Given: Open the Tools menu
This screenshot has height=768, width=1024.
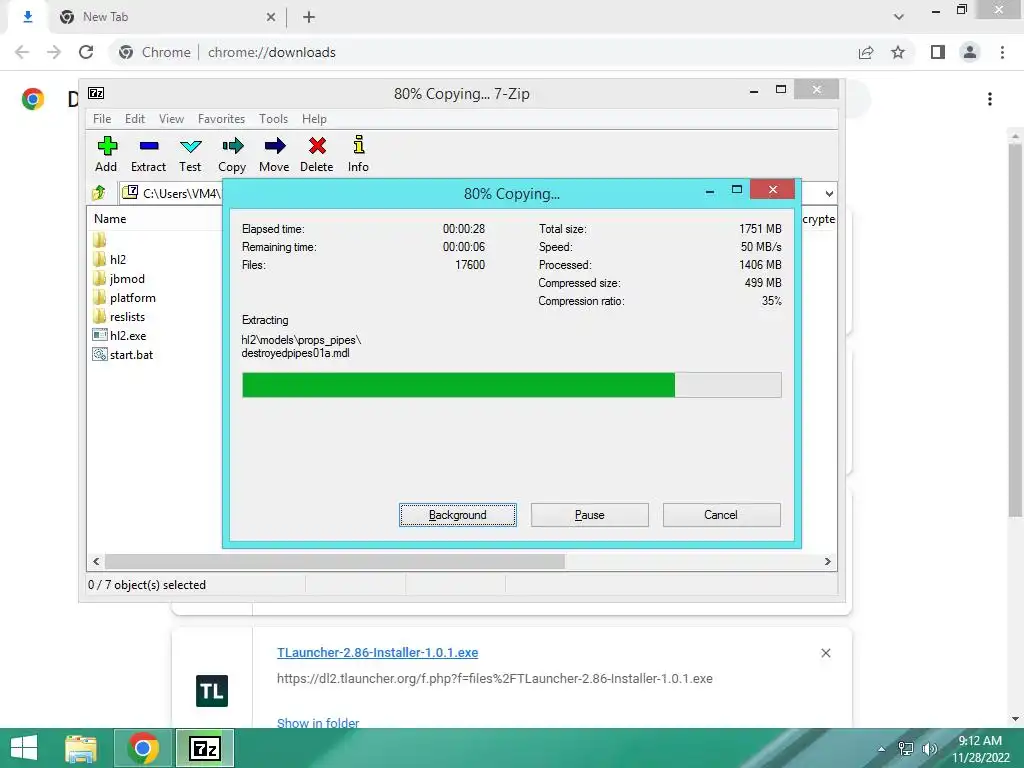Looking at the screenshot, I should (x=273, y=119).
